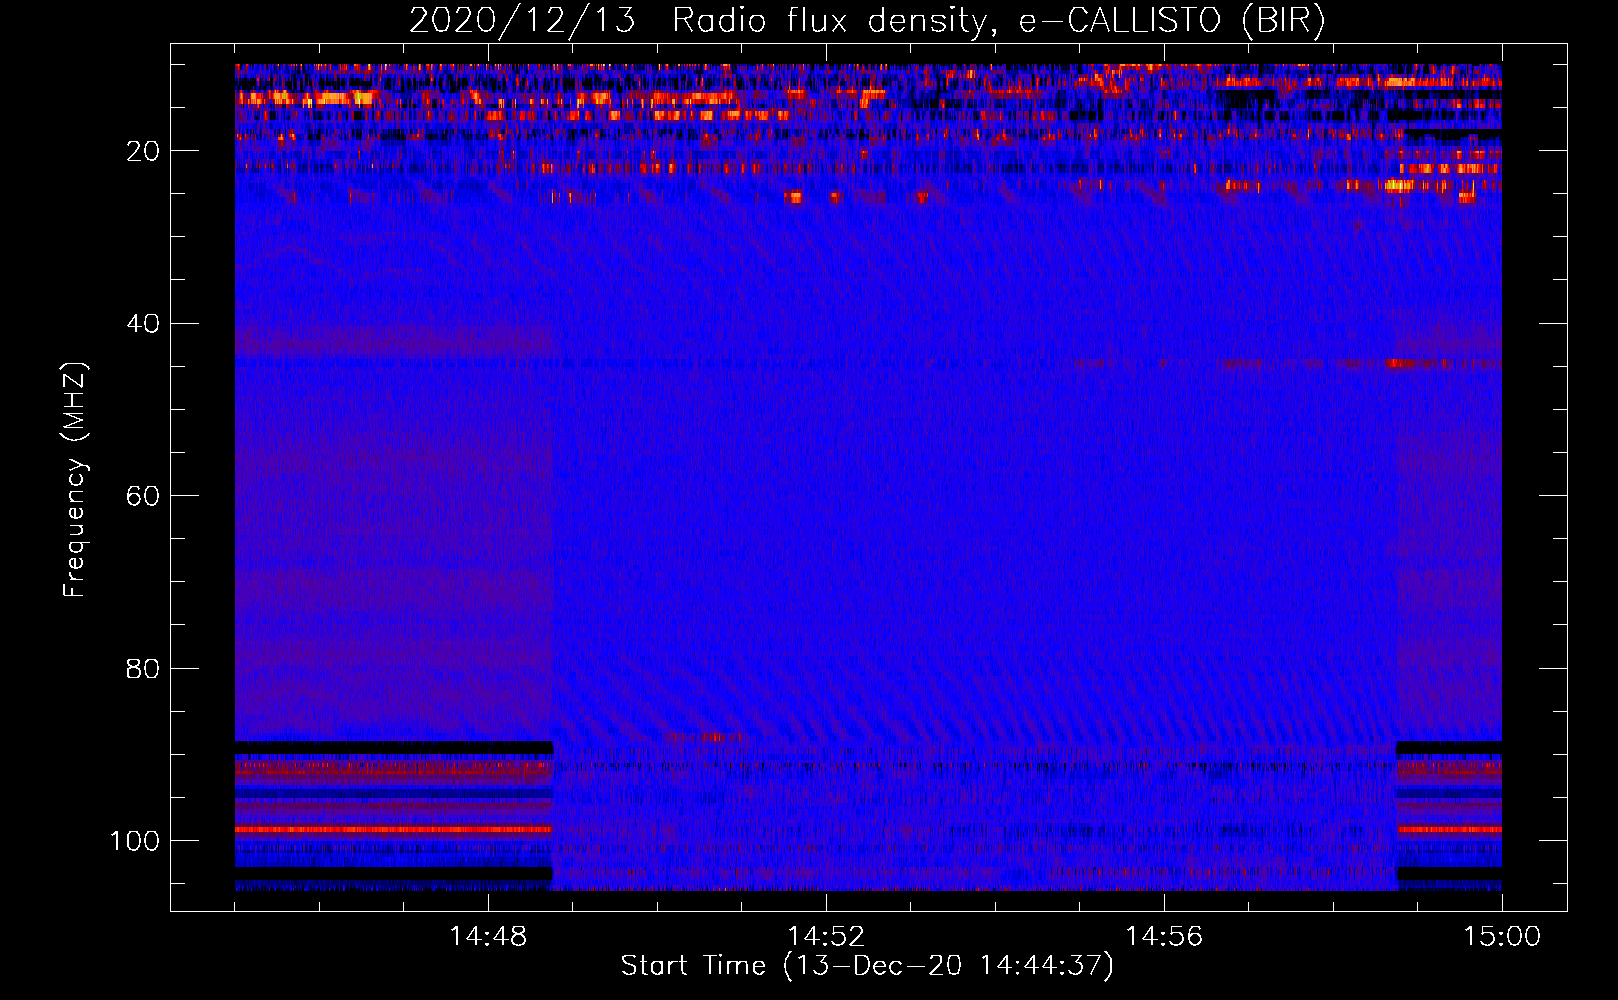Click the 20 frequency axis label
Viewport: 1618px width, 1000px height.
pos(143,151)
